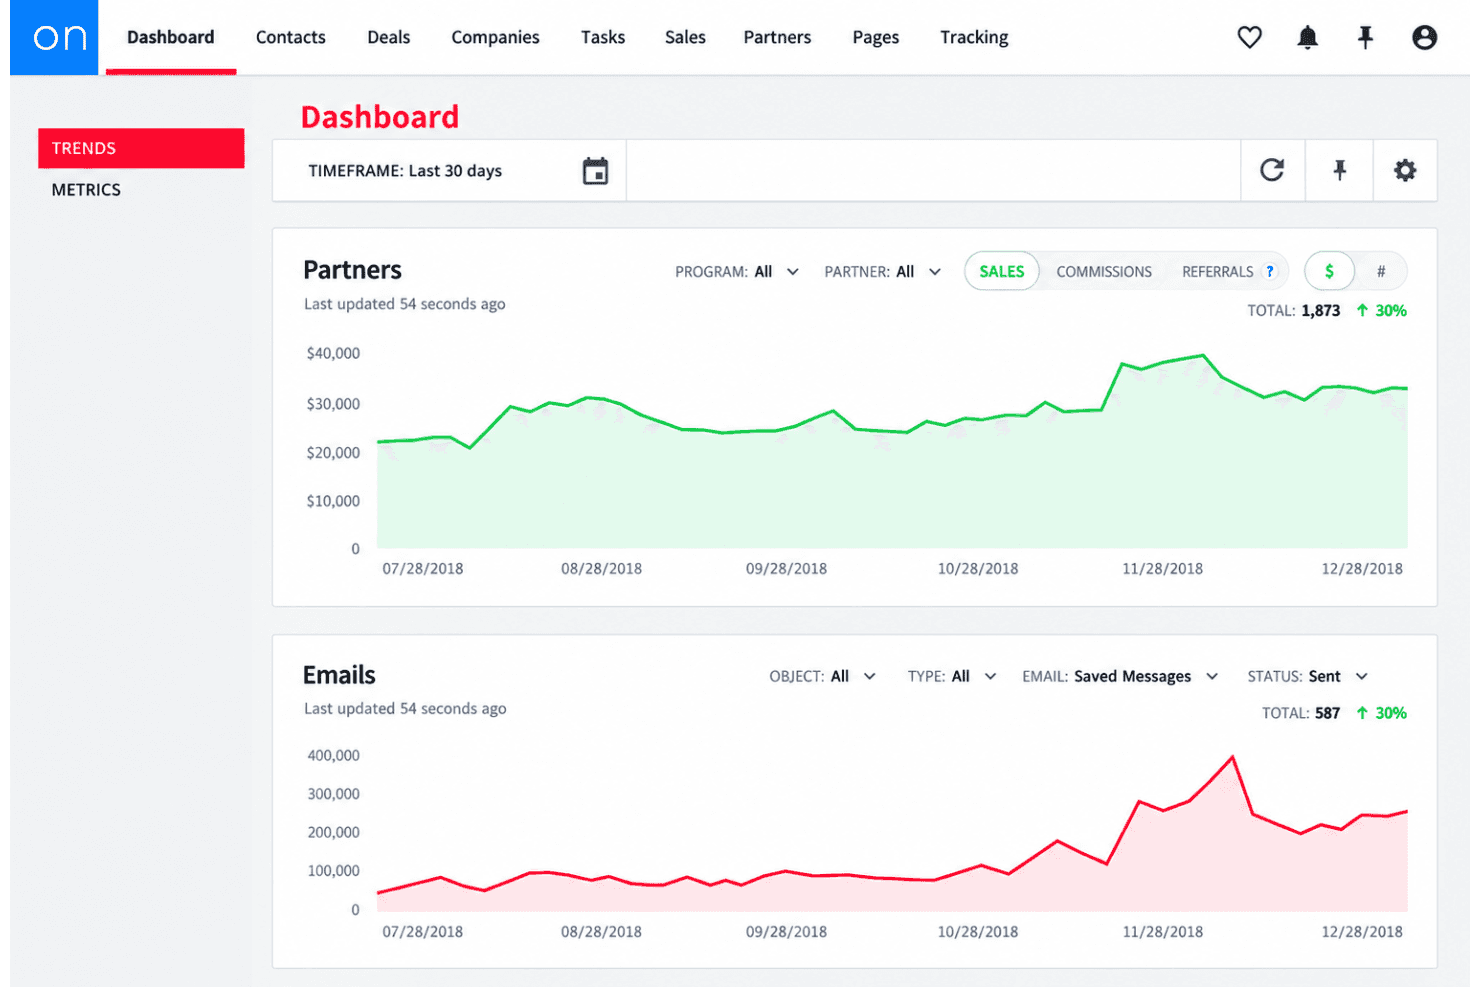Expand the Program: All dropdown
This screenshot has width=1480, height=987.
[x=737, y=271]
